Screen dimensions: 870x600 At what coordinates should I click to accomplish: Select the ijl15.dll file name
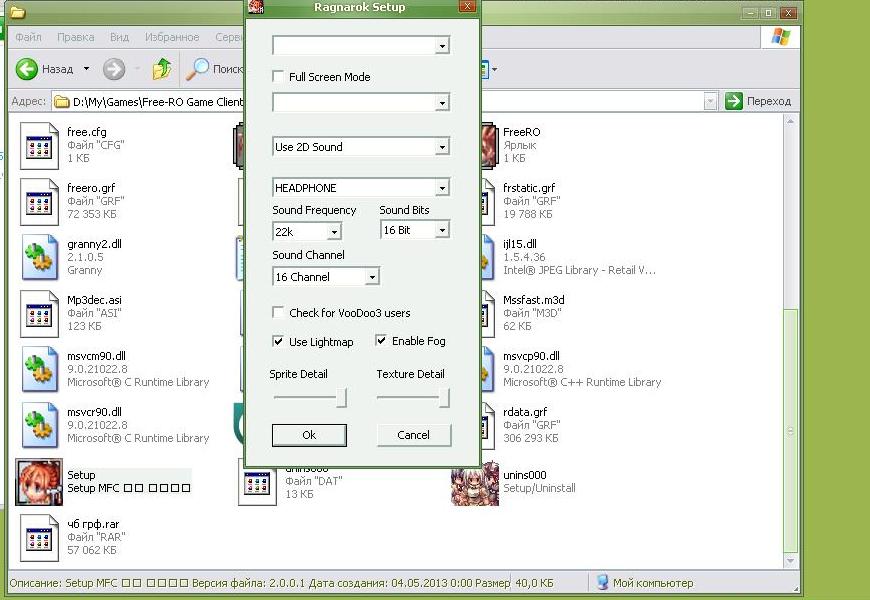520,244
